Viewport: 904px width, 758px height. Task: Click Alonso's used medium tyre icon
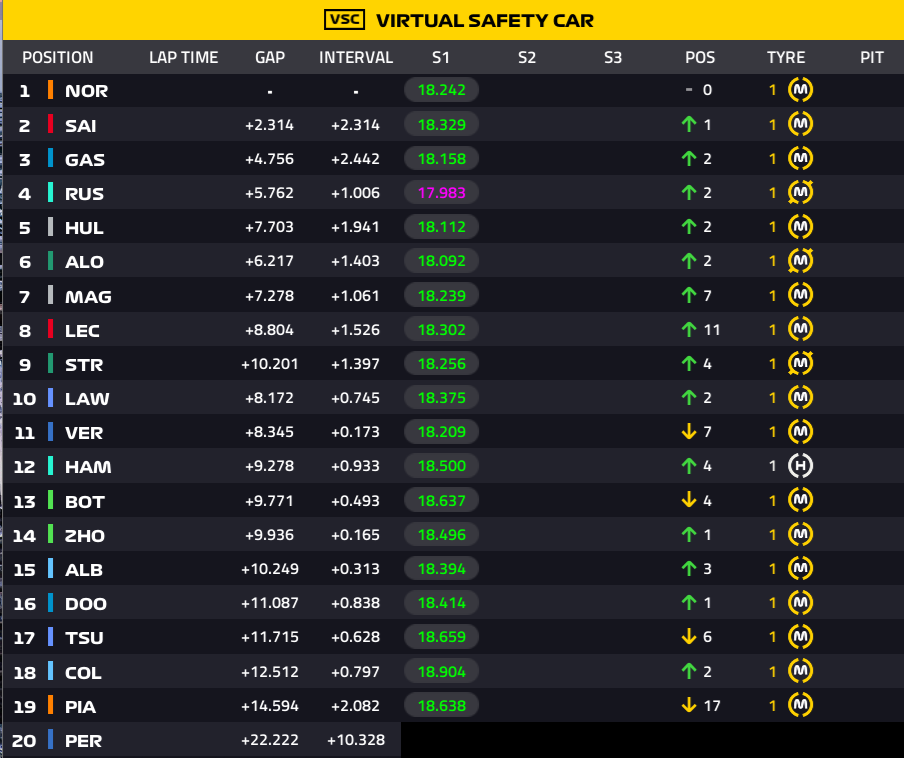coord(800,261)
